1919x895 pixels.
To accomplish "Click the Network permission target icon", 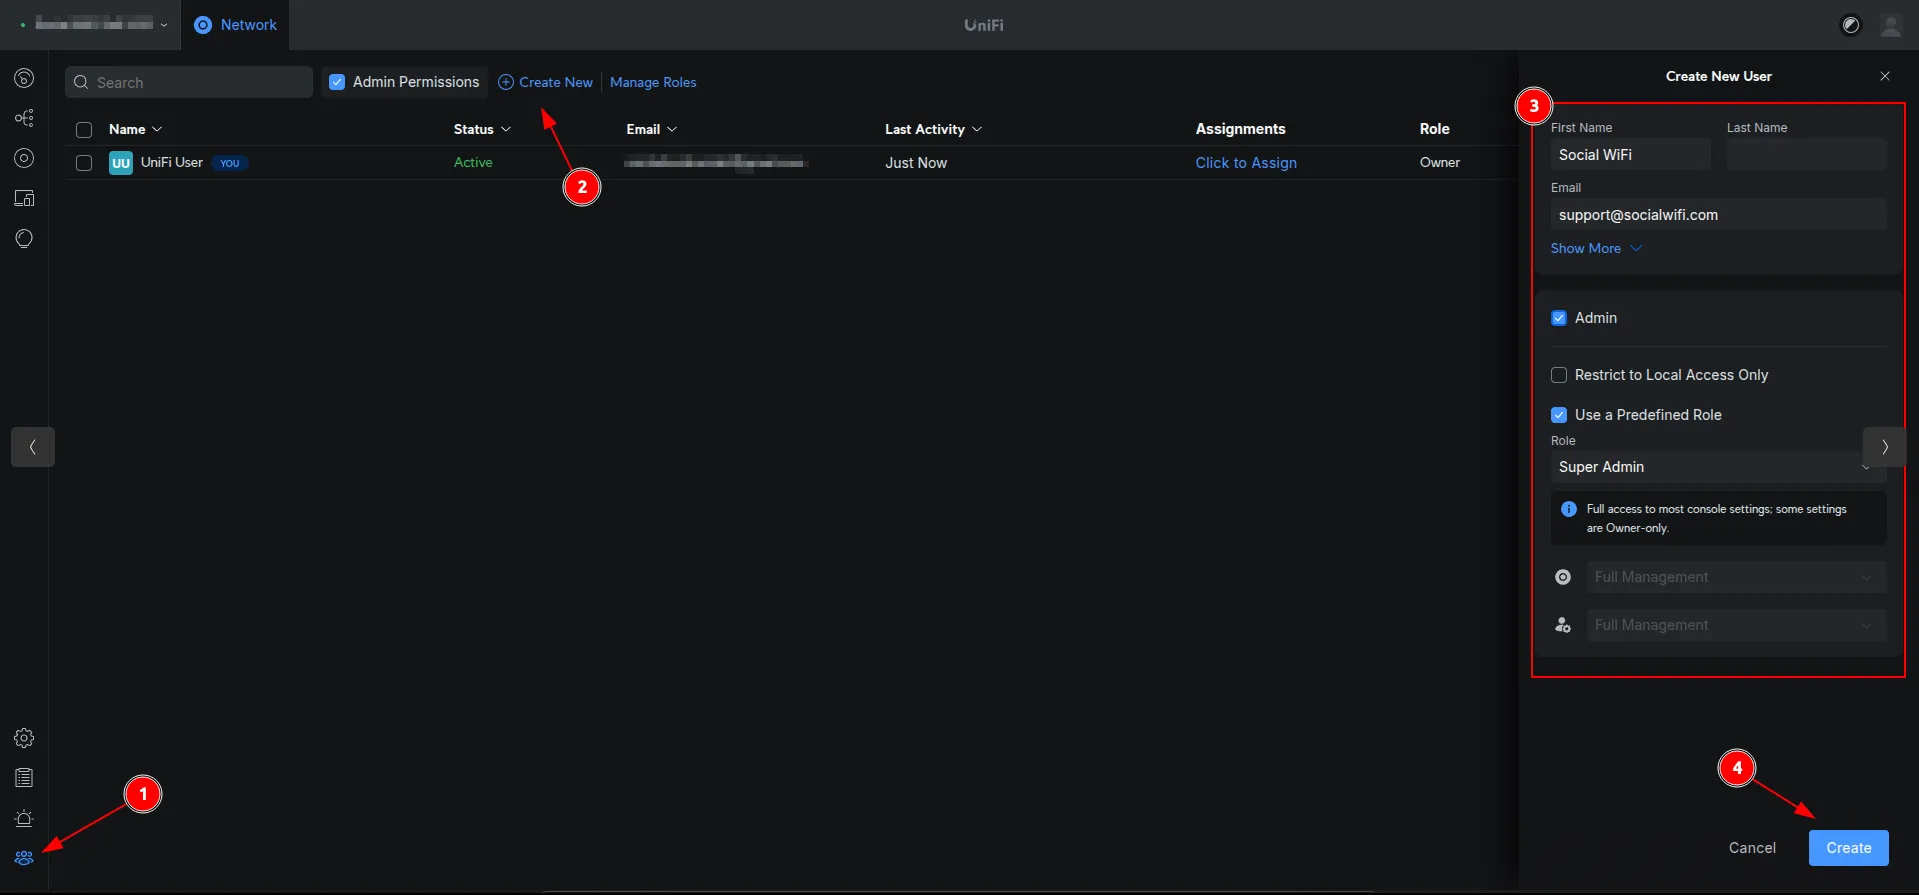I will [x=1563, y=577].
